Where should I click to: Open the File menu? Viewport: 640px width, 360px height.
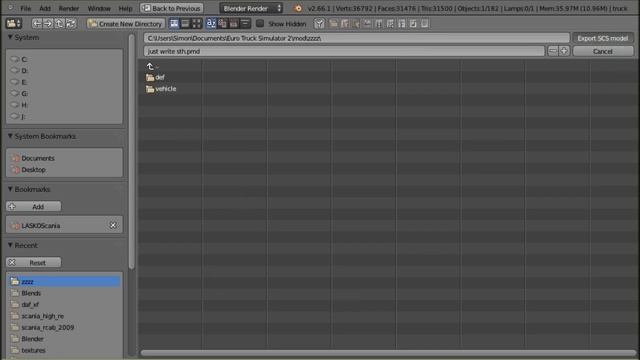pos(26,8)
